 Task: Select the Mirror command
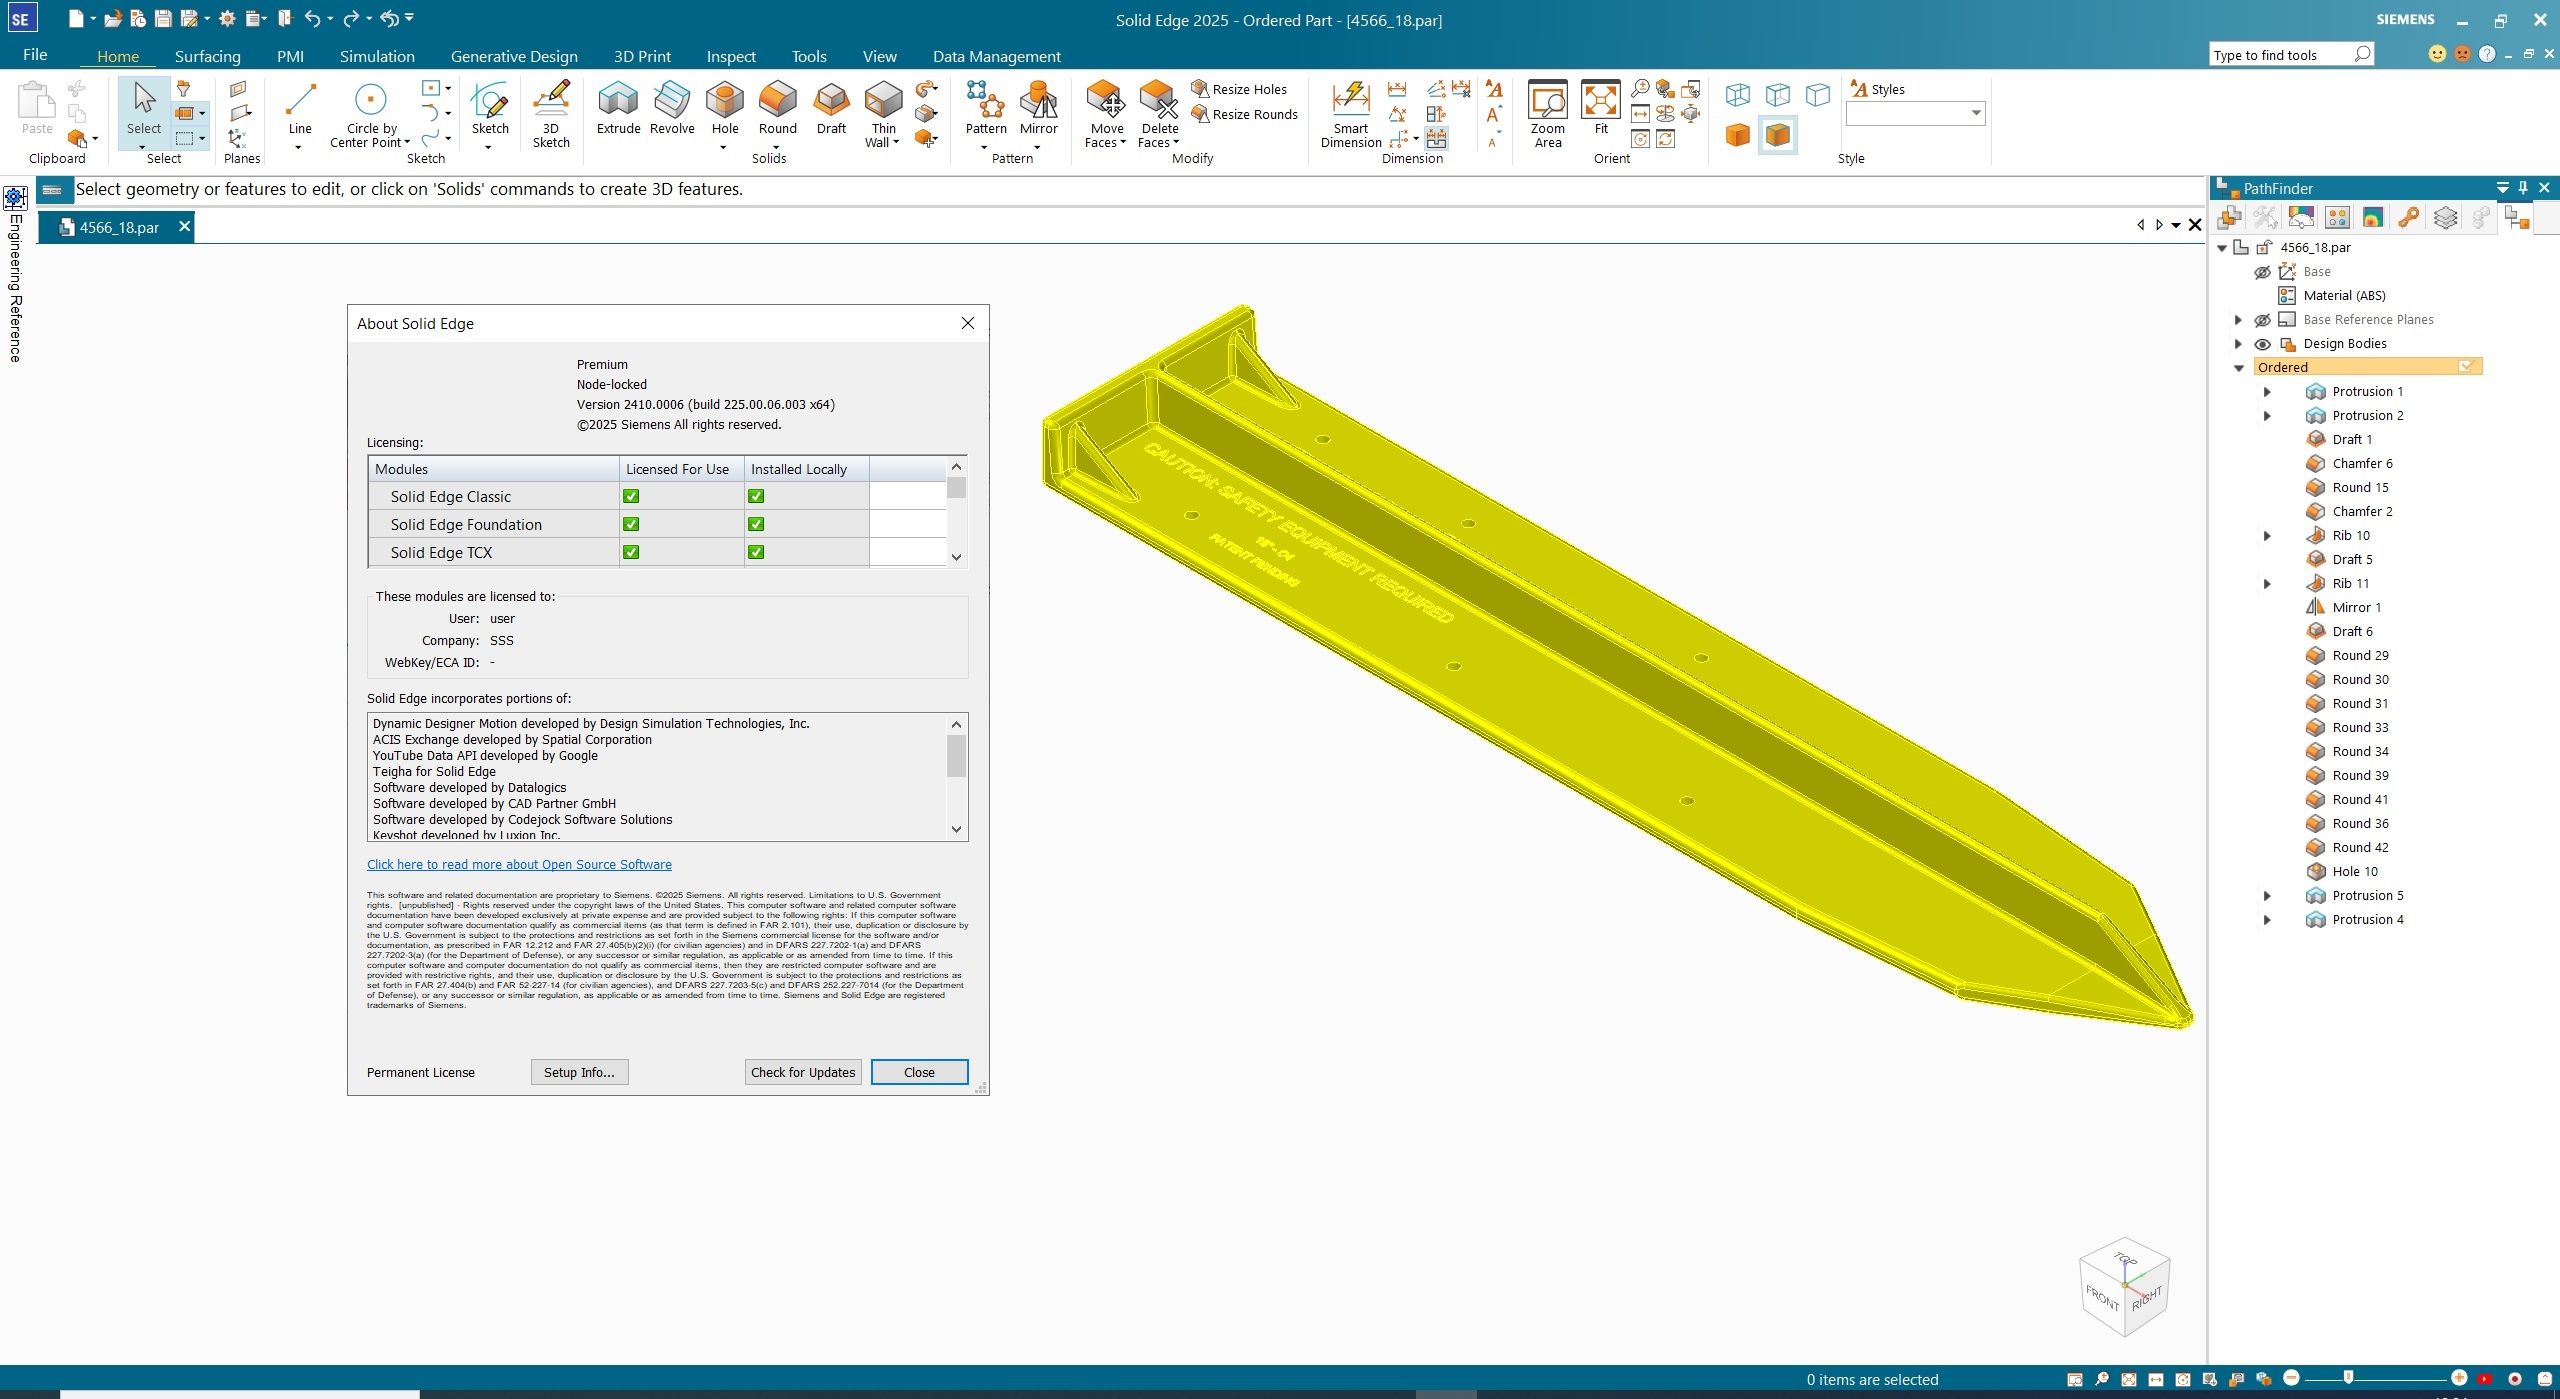point(1039,110)
